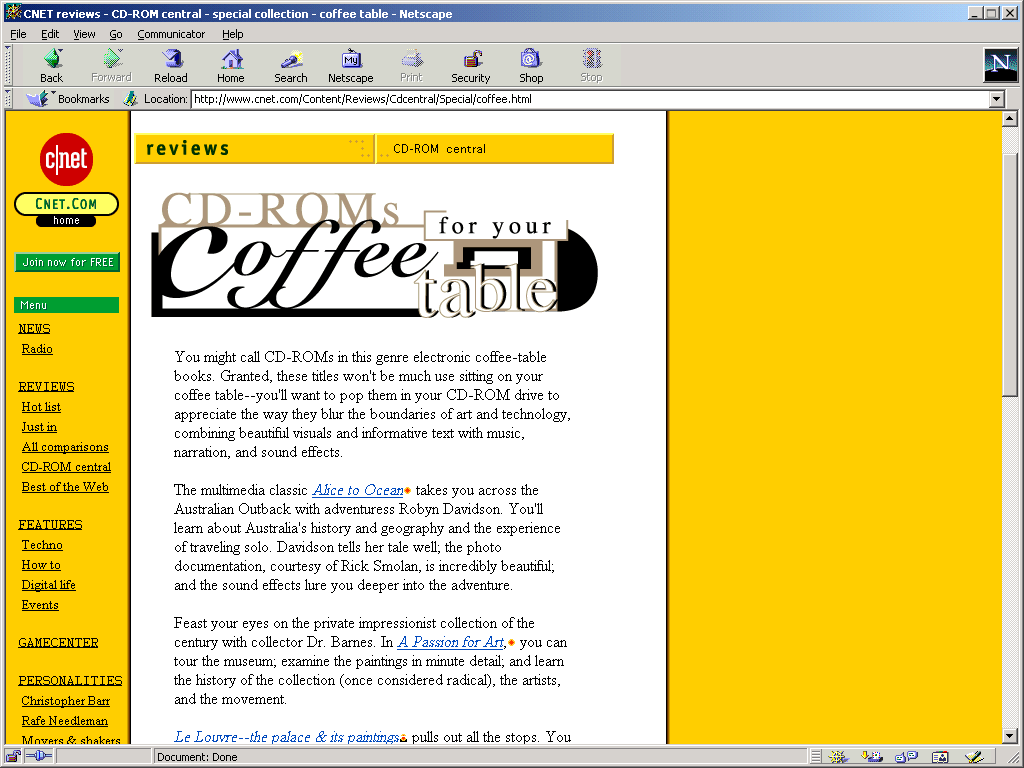Go back with the Back toolbar button
Viewport: 1024px width, 768px height.
coord(52,66)
